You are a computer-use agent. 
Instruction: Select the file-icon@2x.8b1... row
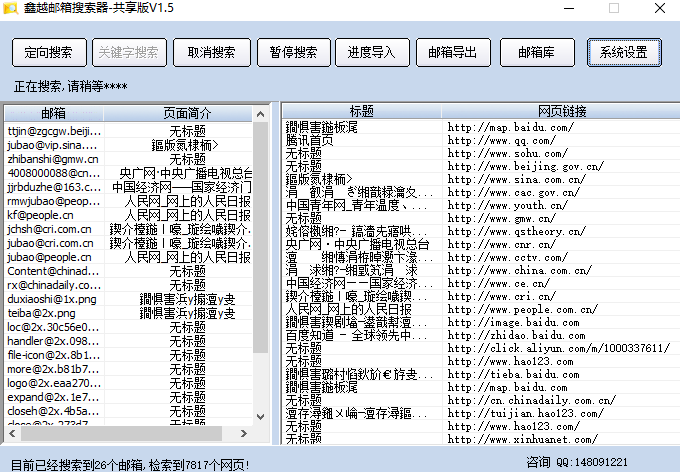tap(128, 355)
